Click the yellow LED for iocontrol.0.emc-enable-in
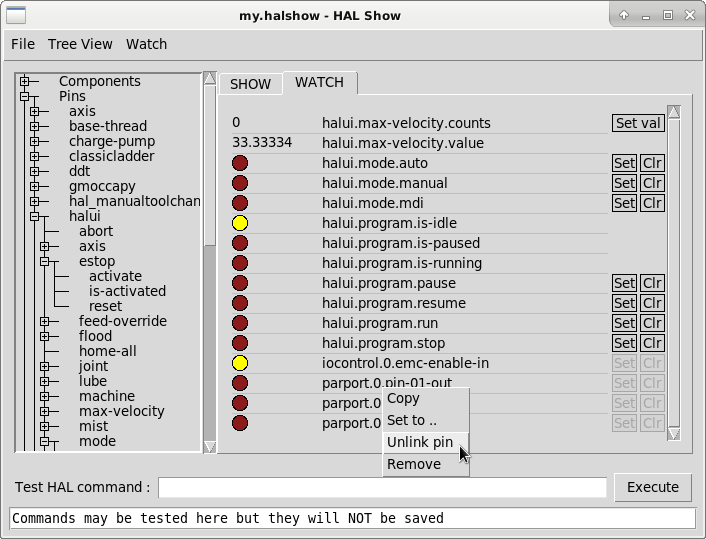The image size is (706, 539). pos(240,363)
